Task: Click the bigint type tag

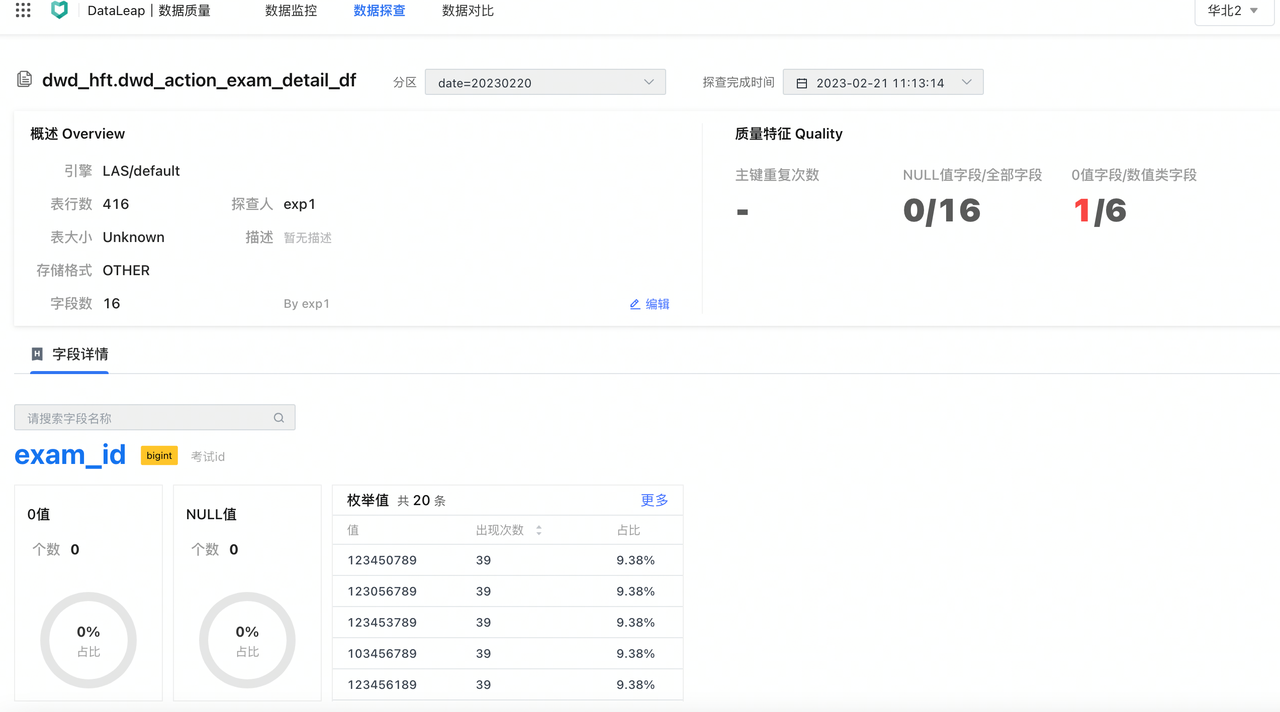Action: tap(159, 456)
